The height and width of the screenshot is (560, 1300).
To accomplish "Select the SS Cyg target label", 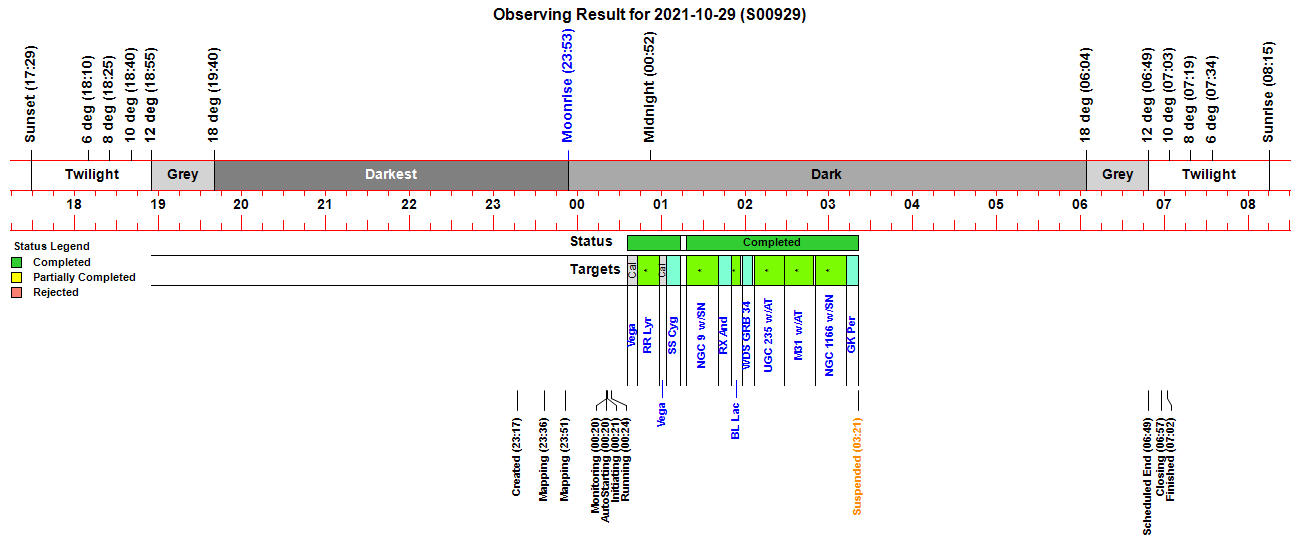I will coord(673,335).
